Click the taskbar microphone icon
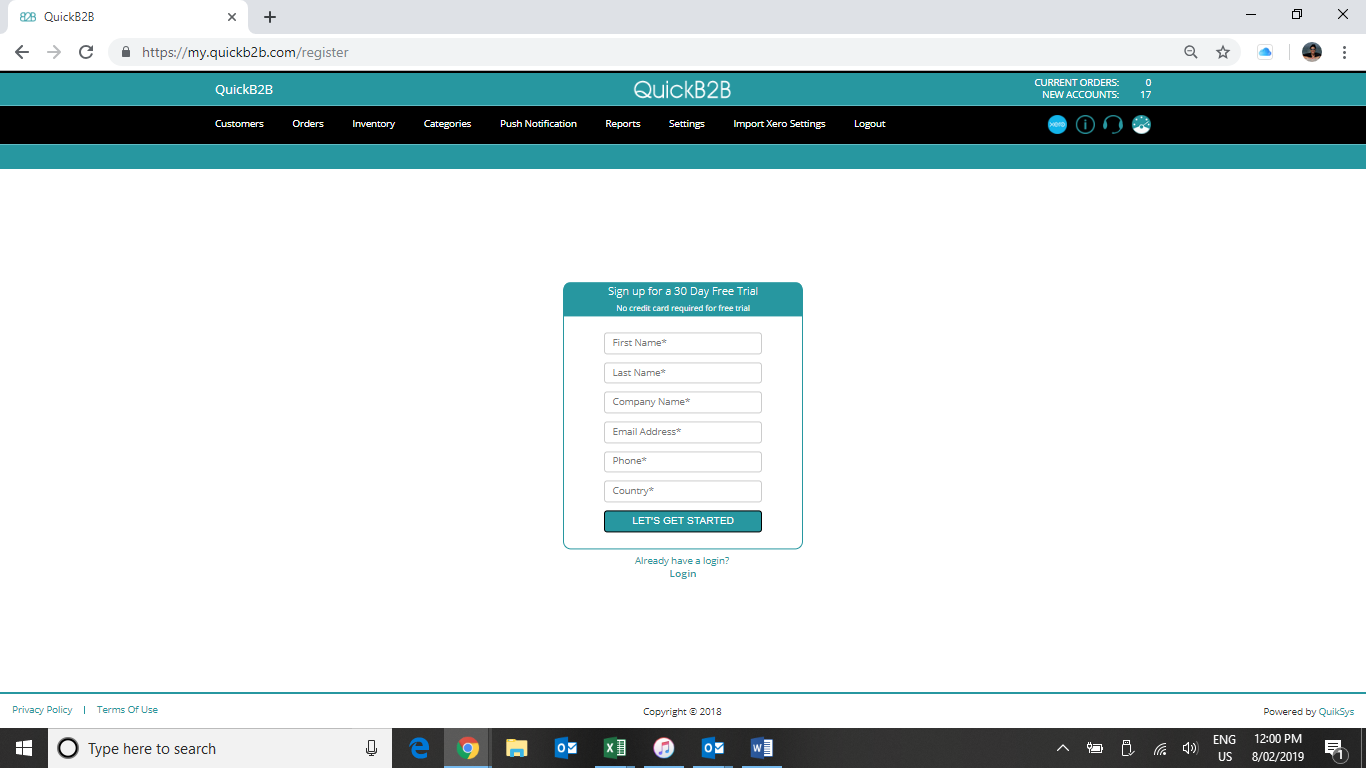The width and height of the screenshot is (1366, 768). [372, 748]
